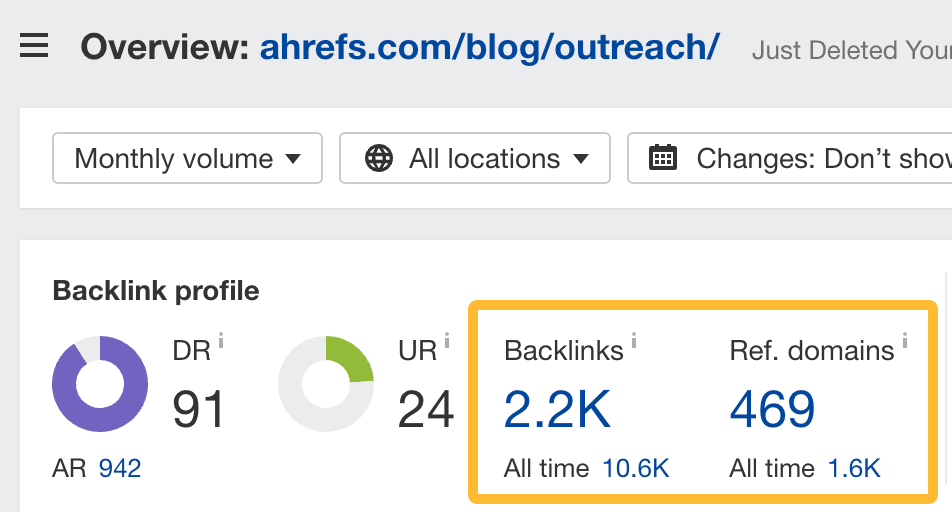Click the calendar icon in Changes

(x=663, y=157)
